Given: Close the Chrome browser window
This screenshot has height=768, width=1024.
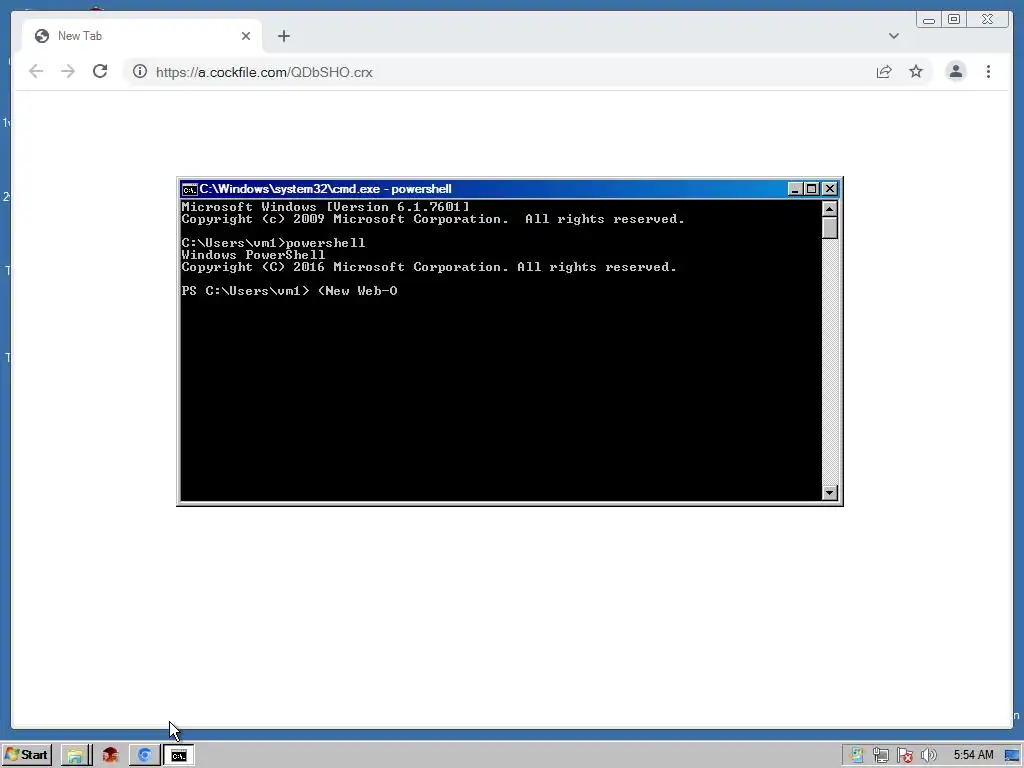Looking at the screenshot, I should point(988,20).
